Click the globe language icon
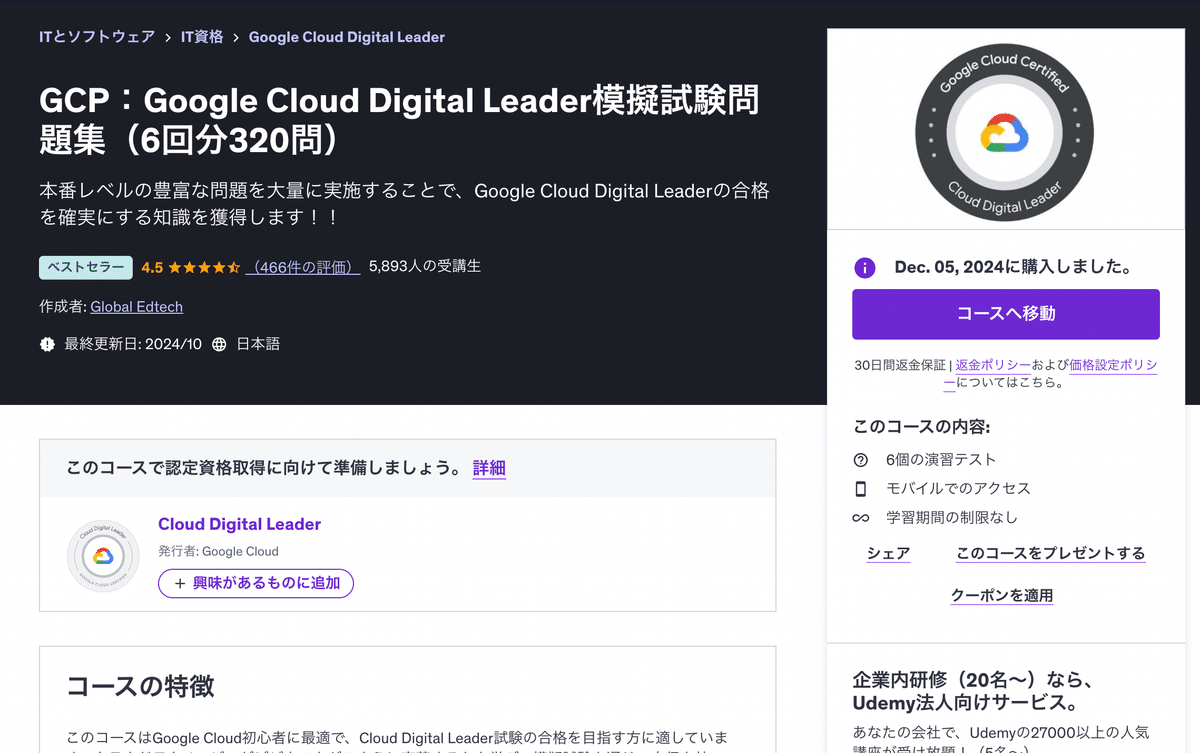Image resolution: width=1200 pixels, height=753 pixels. pyautogui.click(x=219, y=344)
